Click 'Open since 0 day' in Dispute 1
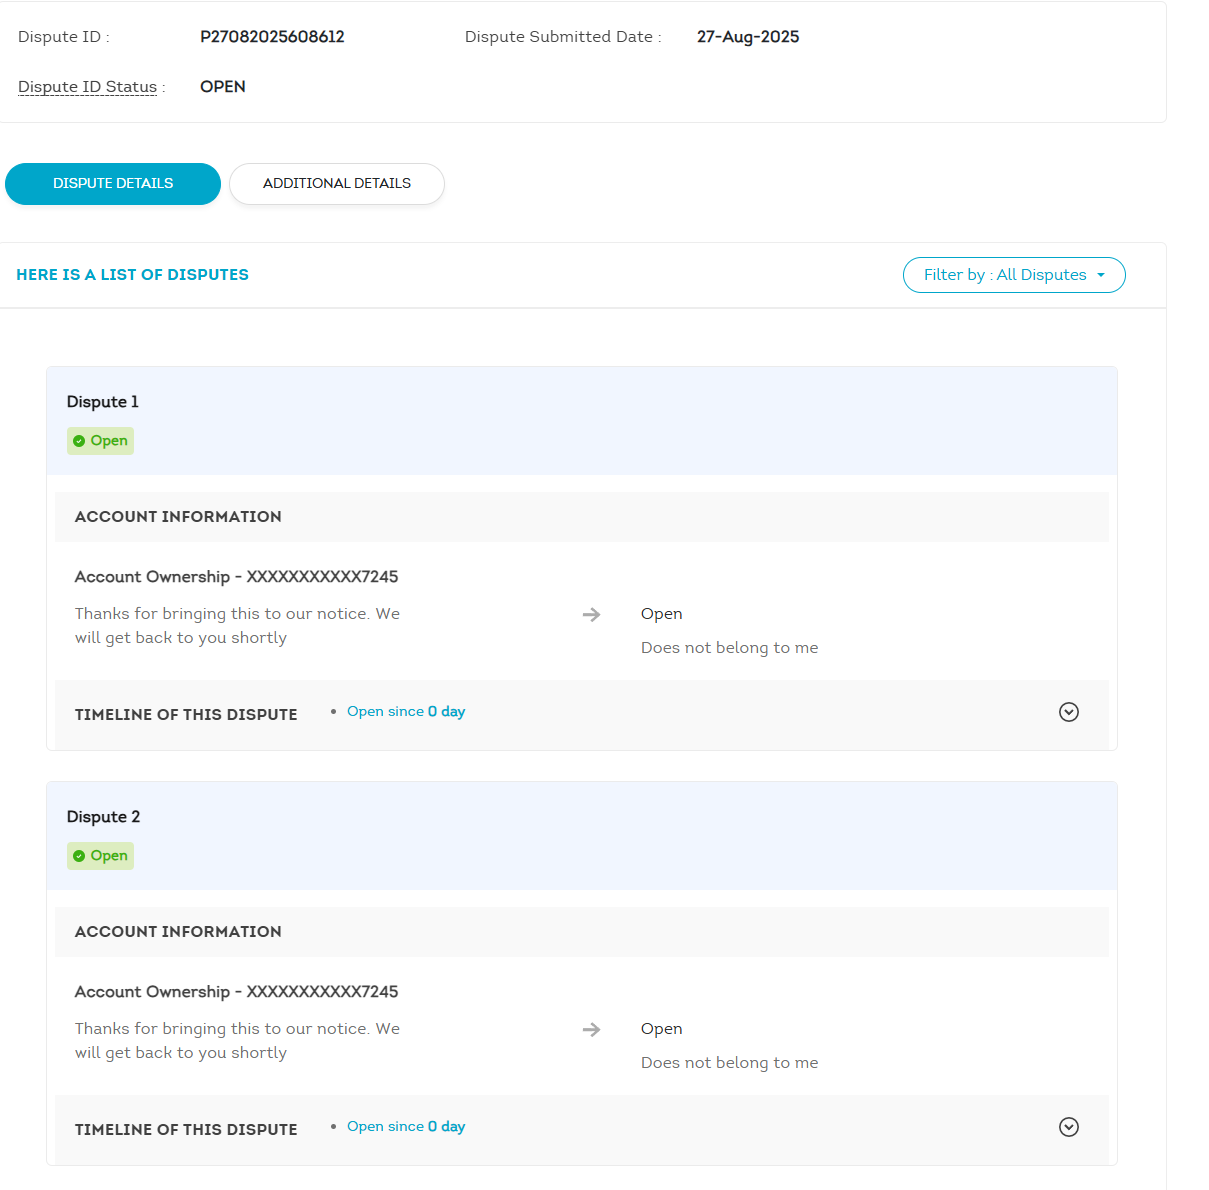 click(405, 712)
